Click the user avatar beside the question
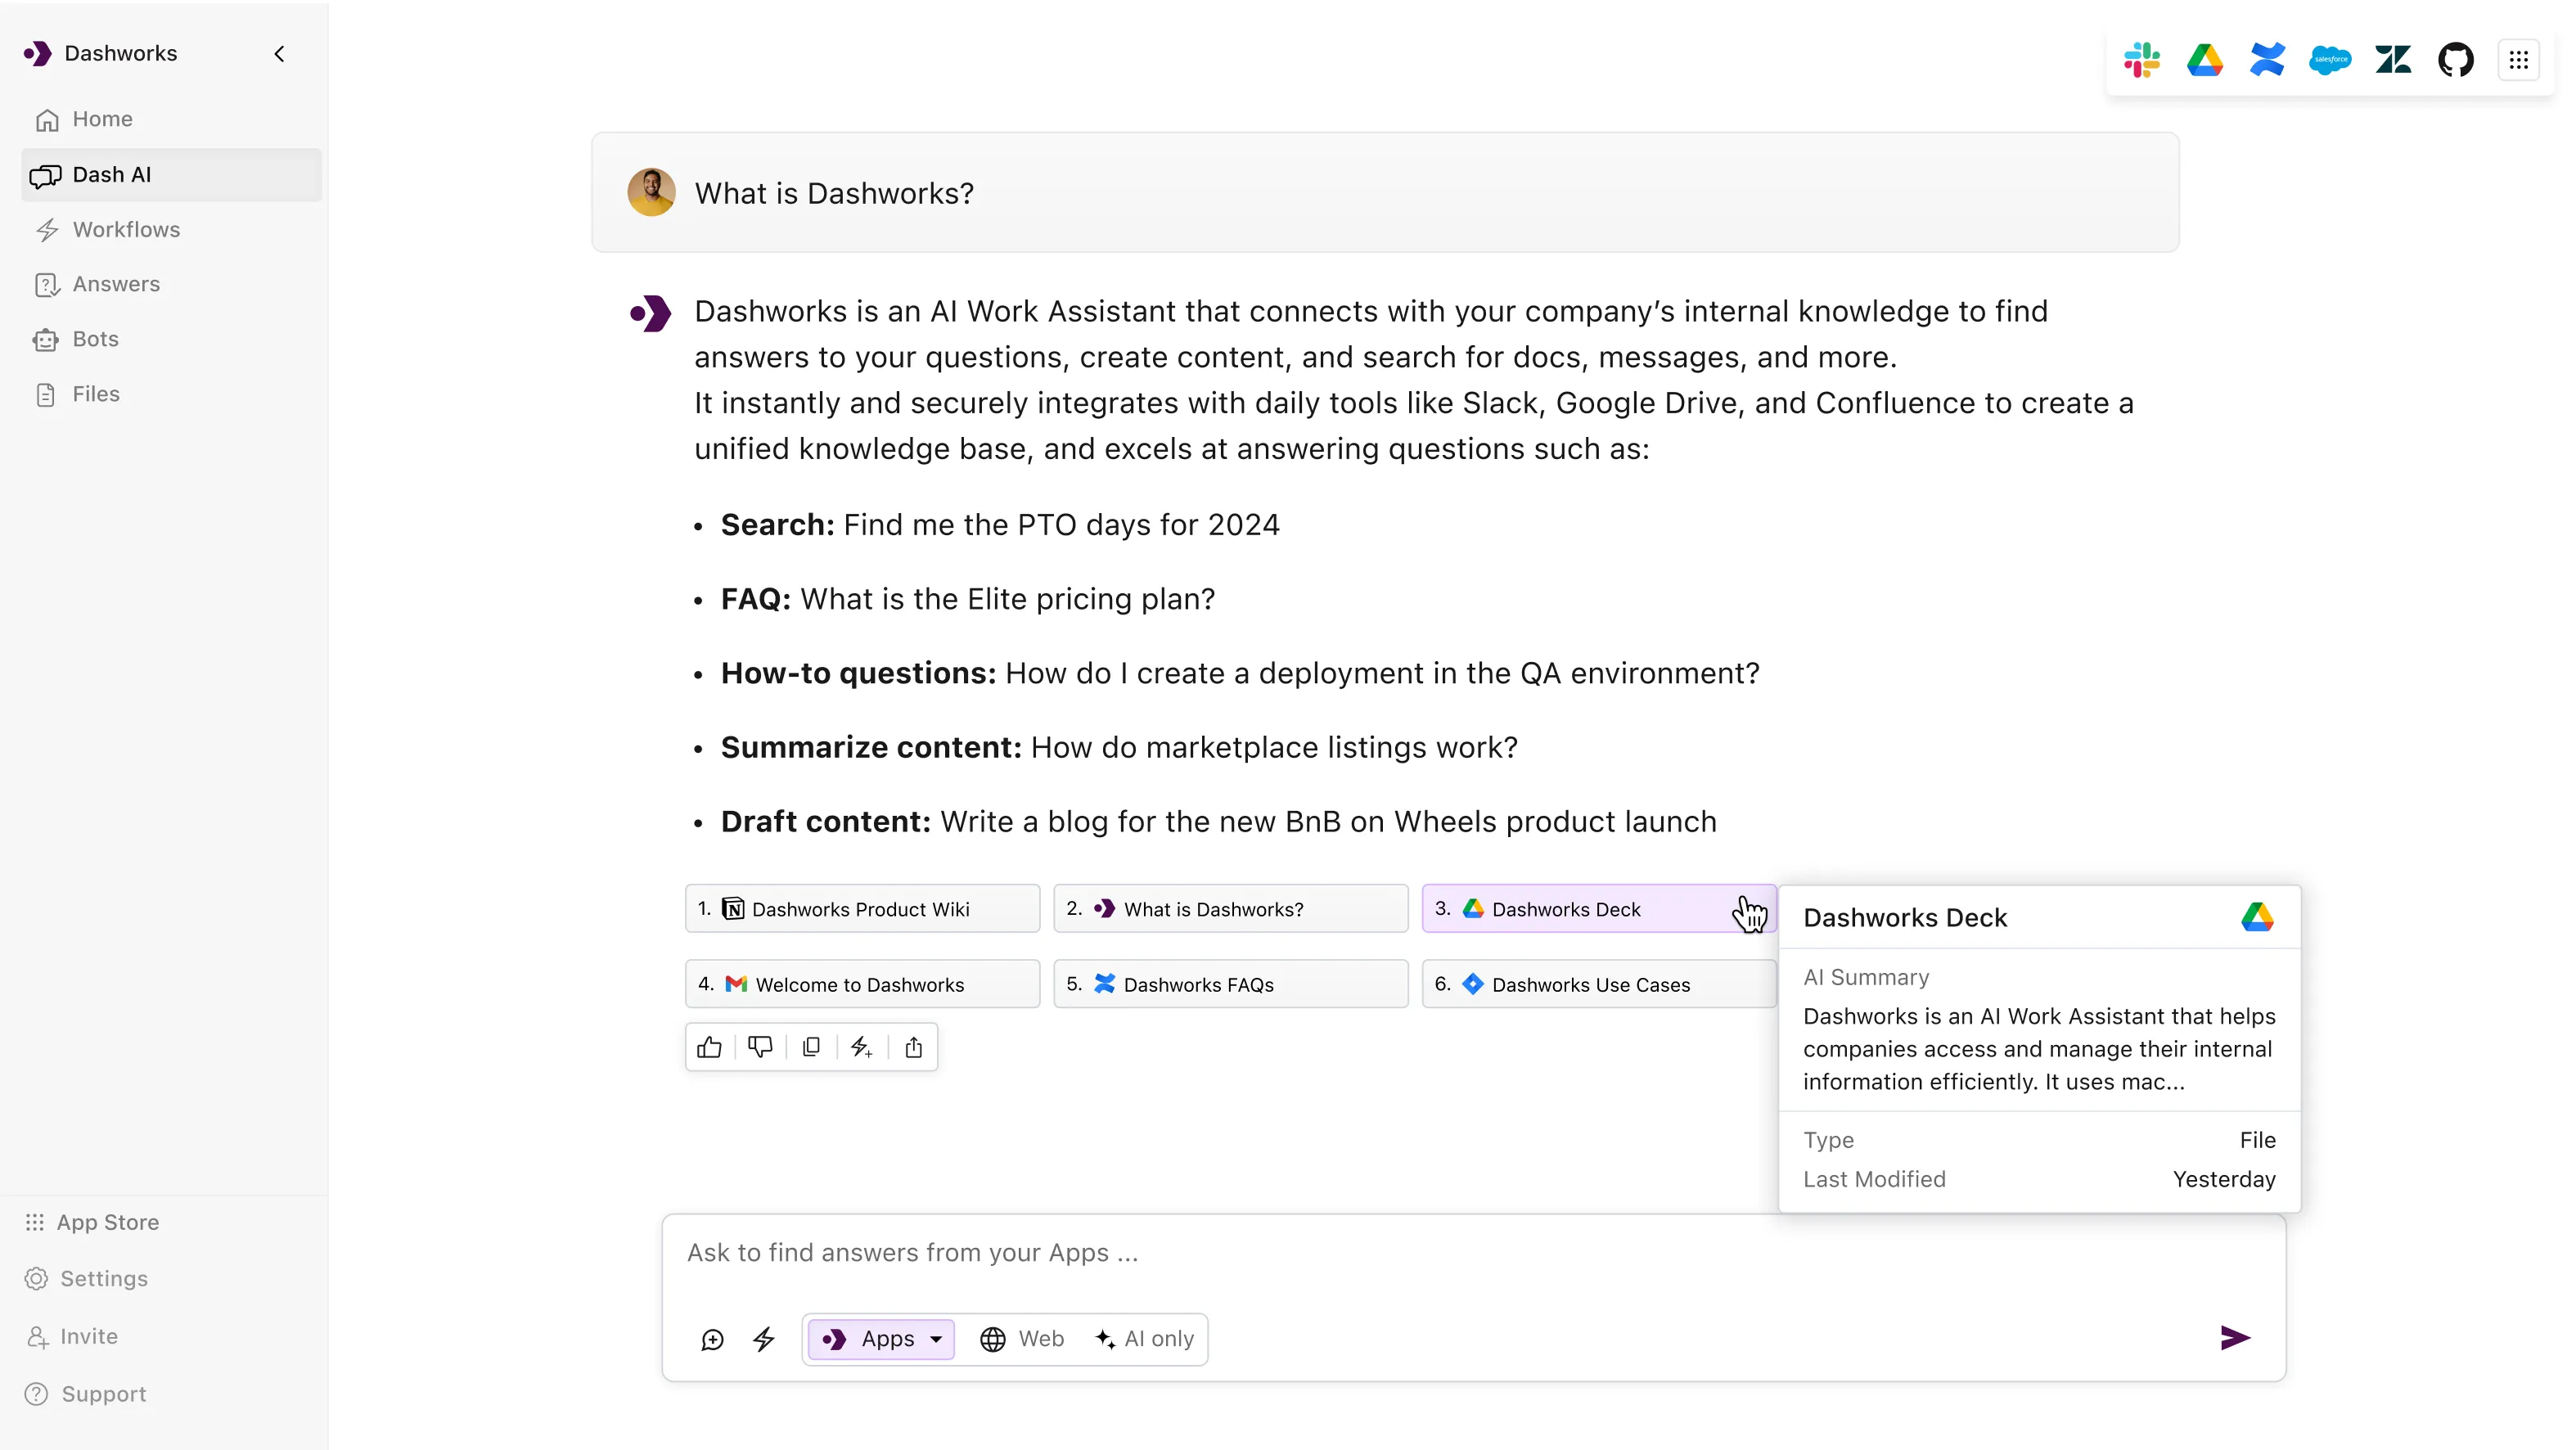The height and width of the screenshot is (1450, 2576). click(x=651, y=192)
